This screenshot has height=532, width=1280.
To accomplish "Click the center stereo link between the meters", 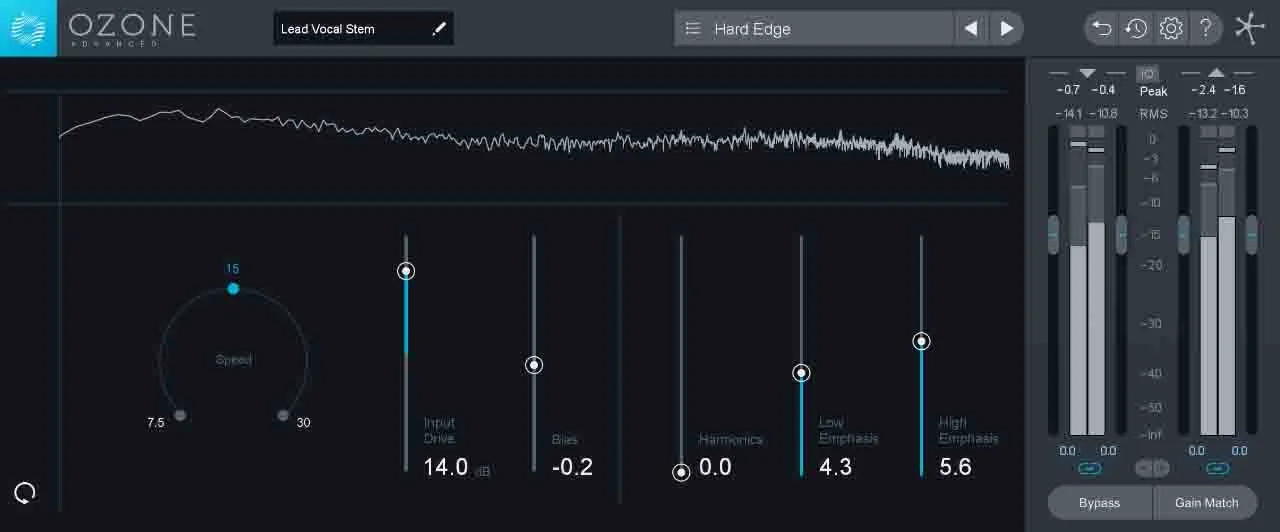I will pos(1153,468).
